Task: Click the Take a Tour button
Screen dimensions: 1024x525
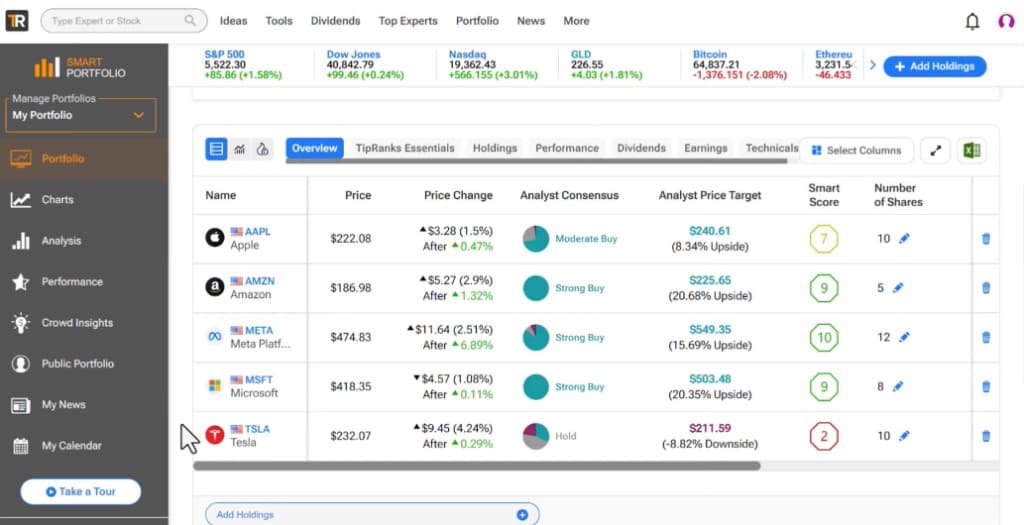Action: pos(80,492)
